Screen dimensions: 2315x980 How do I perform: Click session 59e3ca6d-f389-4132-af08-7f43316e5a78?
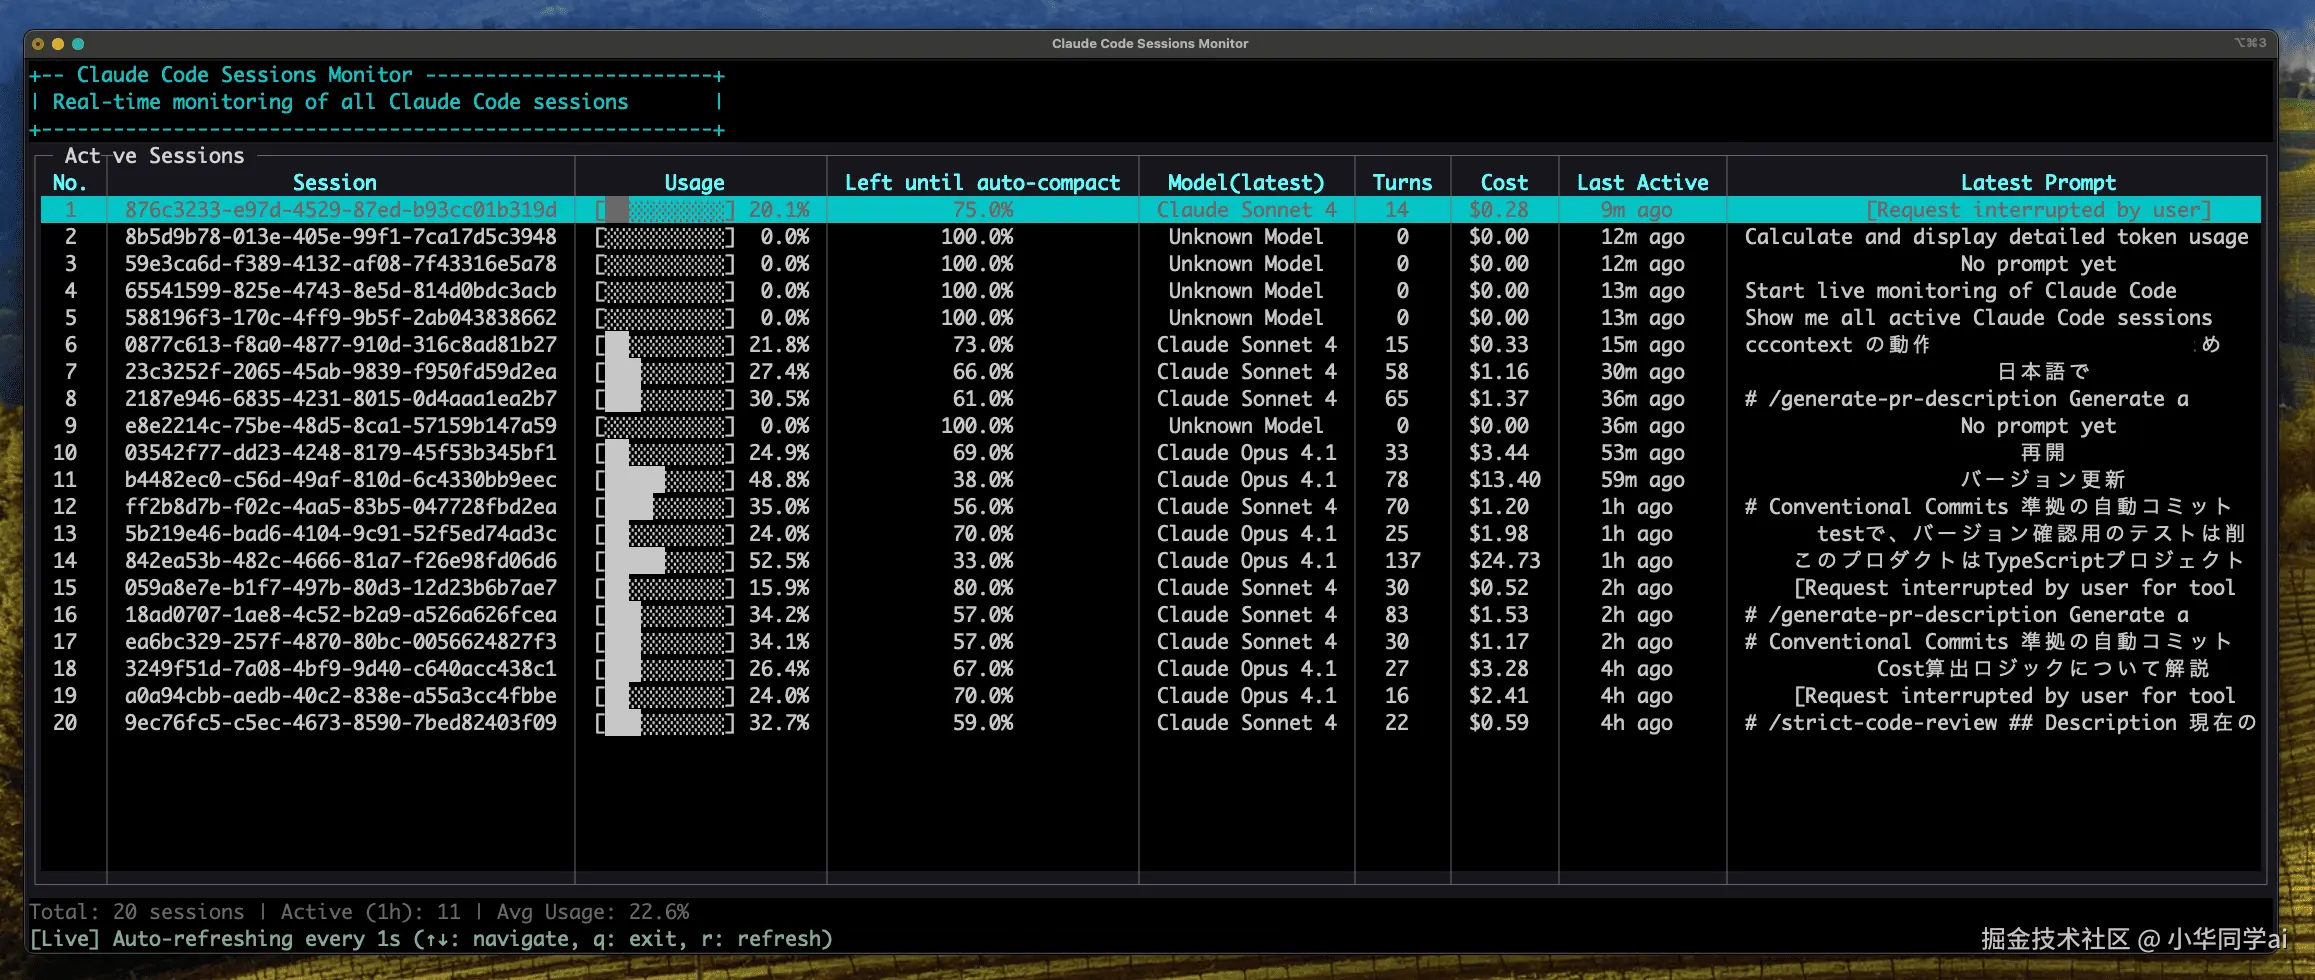point(1150,264)
